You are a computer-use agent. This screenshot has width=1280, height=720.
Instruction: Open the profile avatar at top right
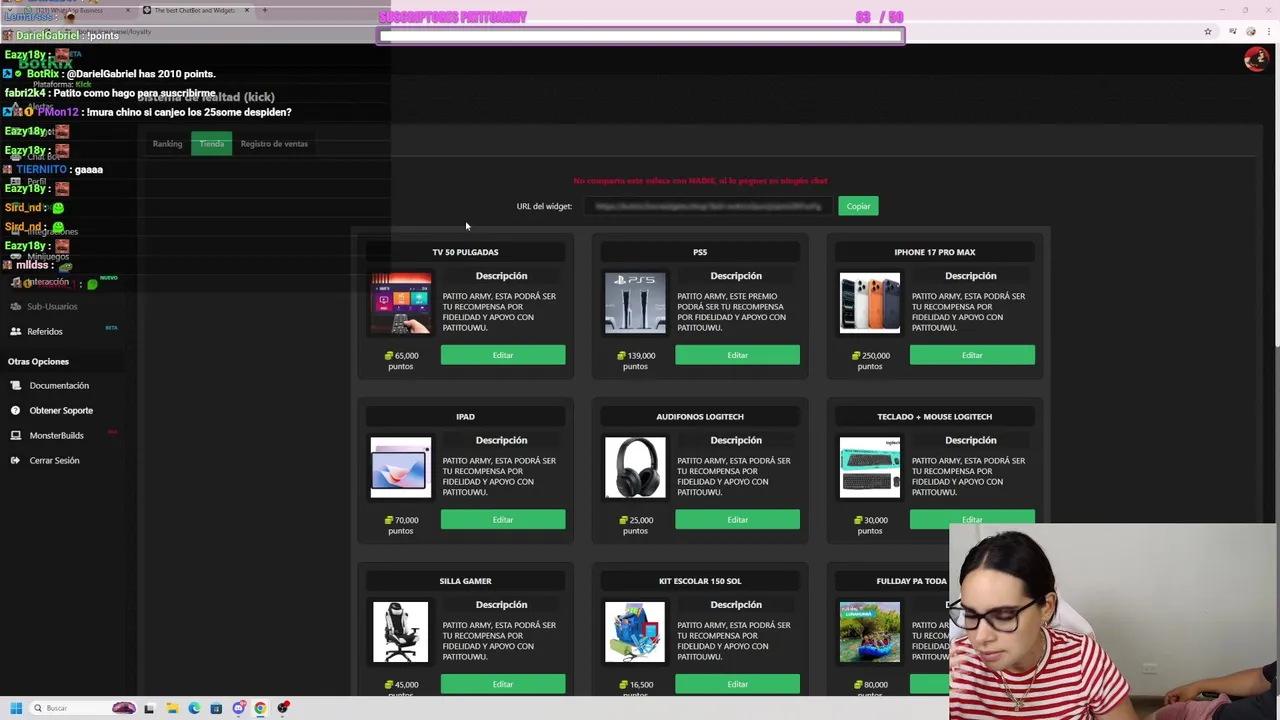coord(1255,59)
